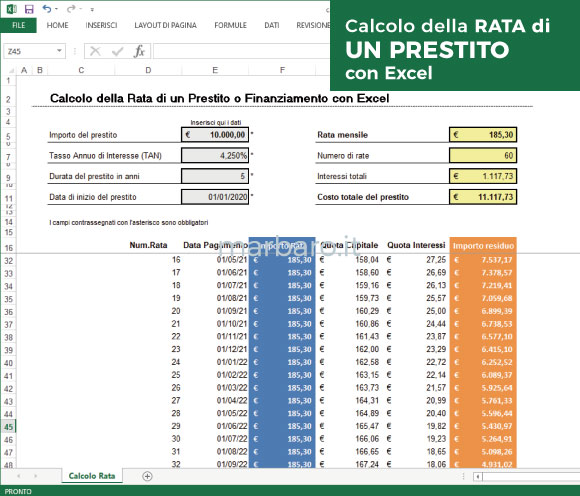Image resolution: width=580 pixels, height=496 pixels.
Task: Select row 45 header
Action: (9, 427)
